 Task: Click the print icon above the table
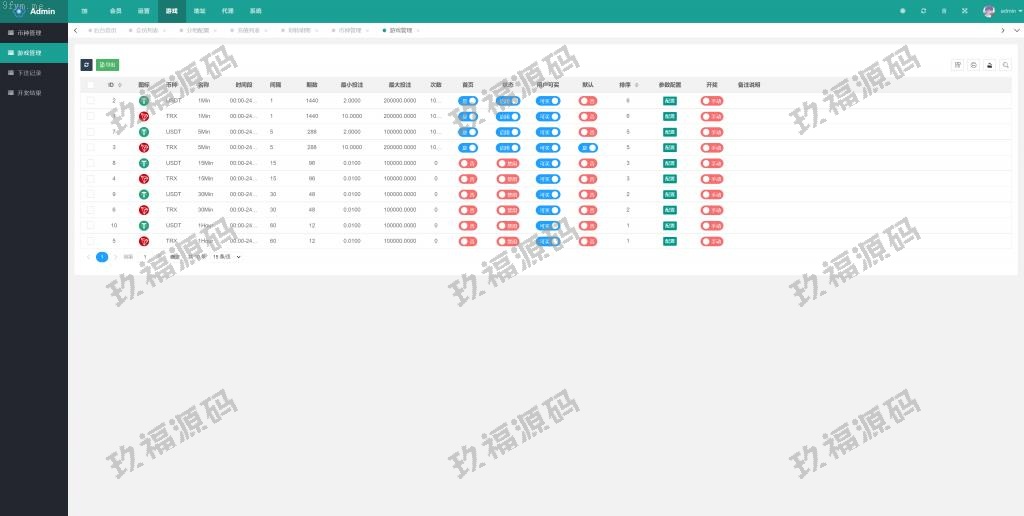pos(990,65)
